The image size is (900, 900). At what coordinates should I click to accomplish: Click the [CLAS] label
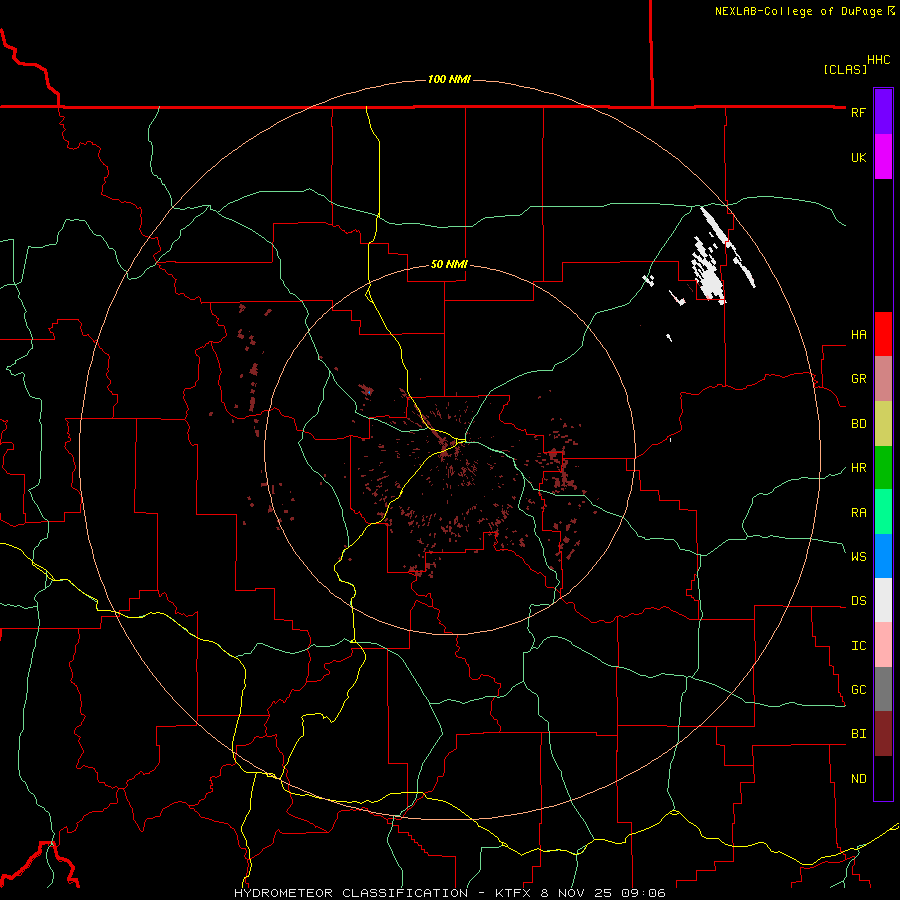click(845, 69)
